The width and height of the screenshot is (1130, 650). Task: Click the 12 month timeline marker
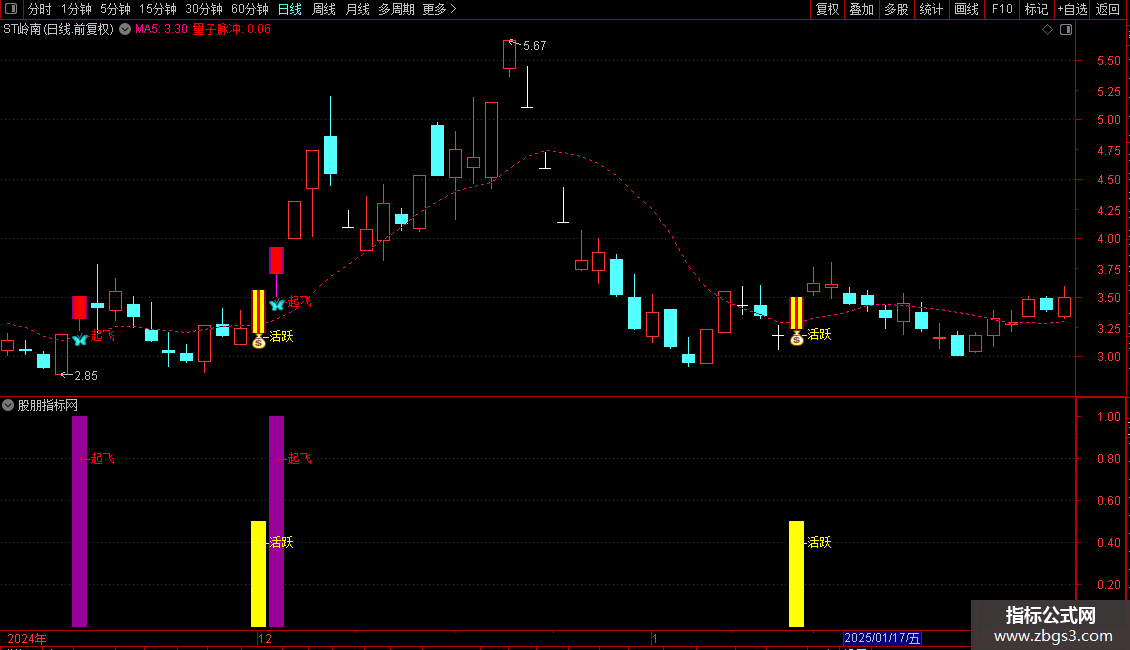pos(265,639)
